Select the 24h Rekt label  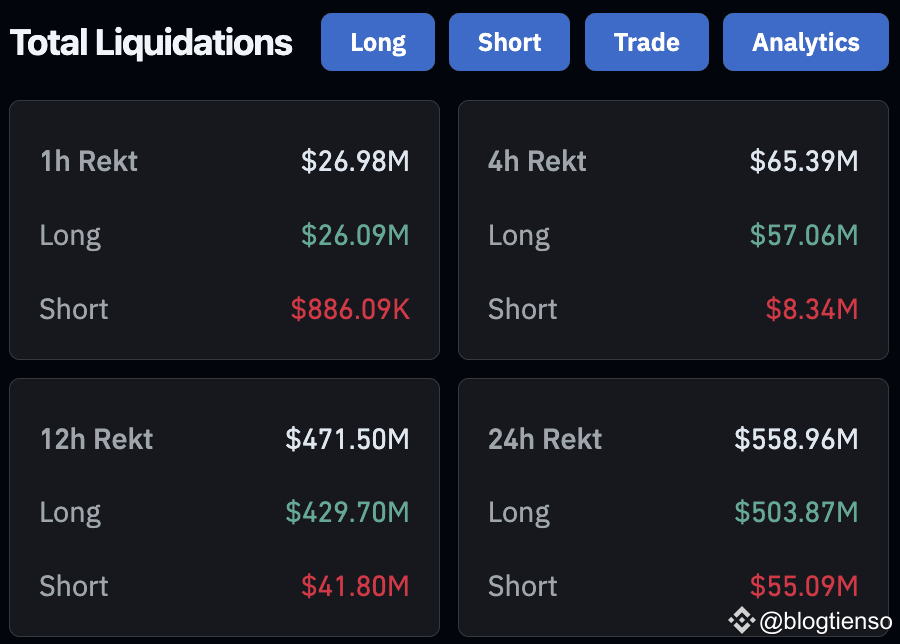(545, 439)
